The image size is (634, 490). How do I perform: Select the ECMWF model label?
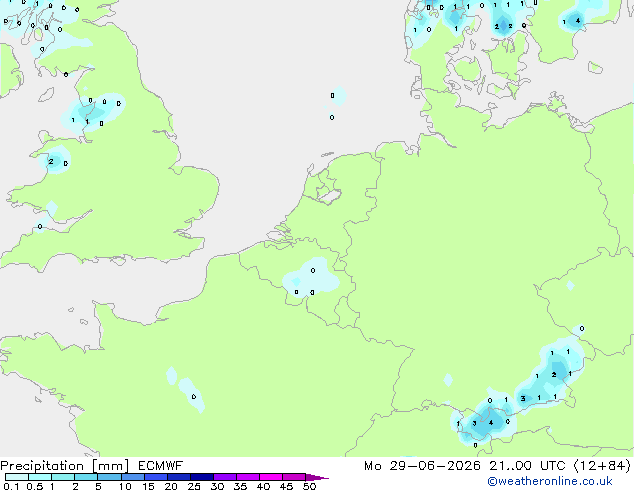[161, 466]
